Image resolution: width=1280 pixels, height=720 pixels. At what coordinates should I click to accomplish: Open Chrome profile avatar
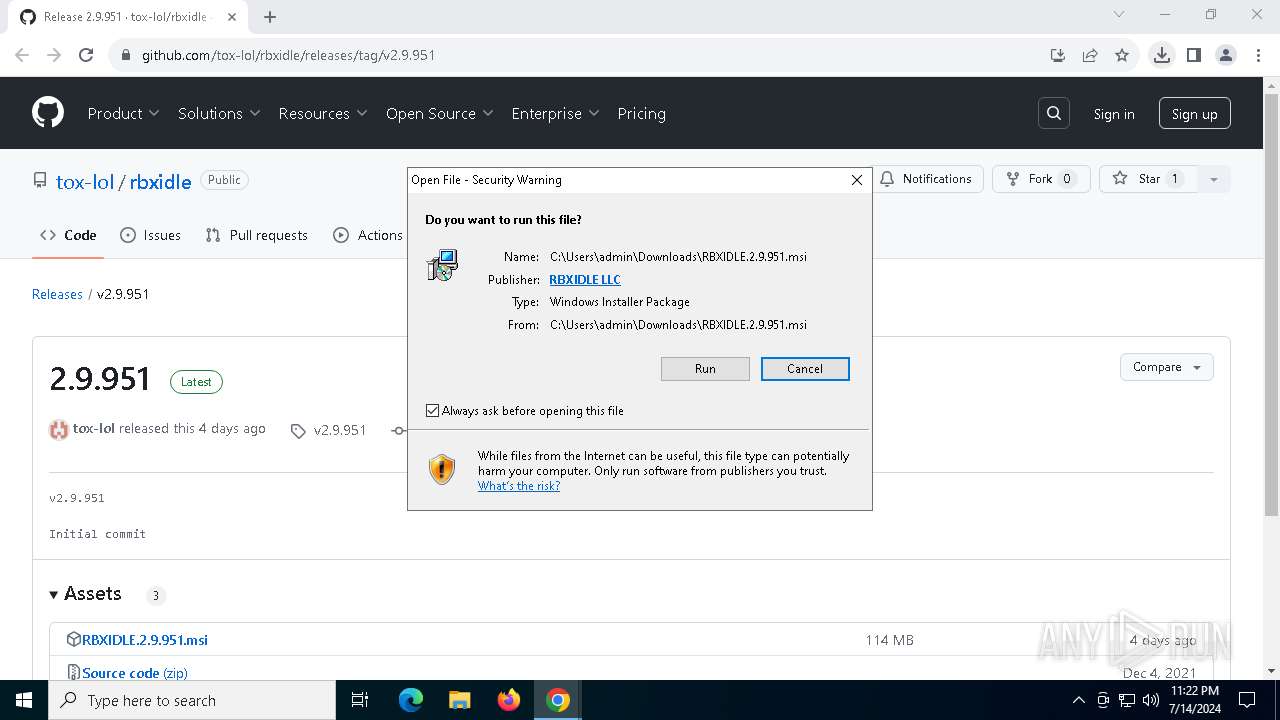1226,55
